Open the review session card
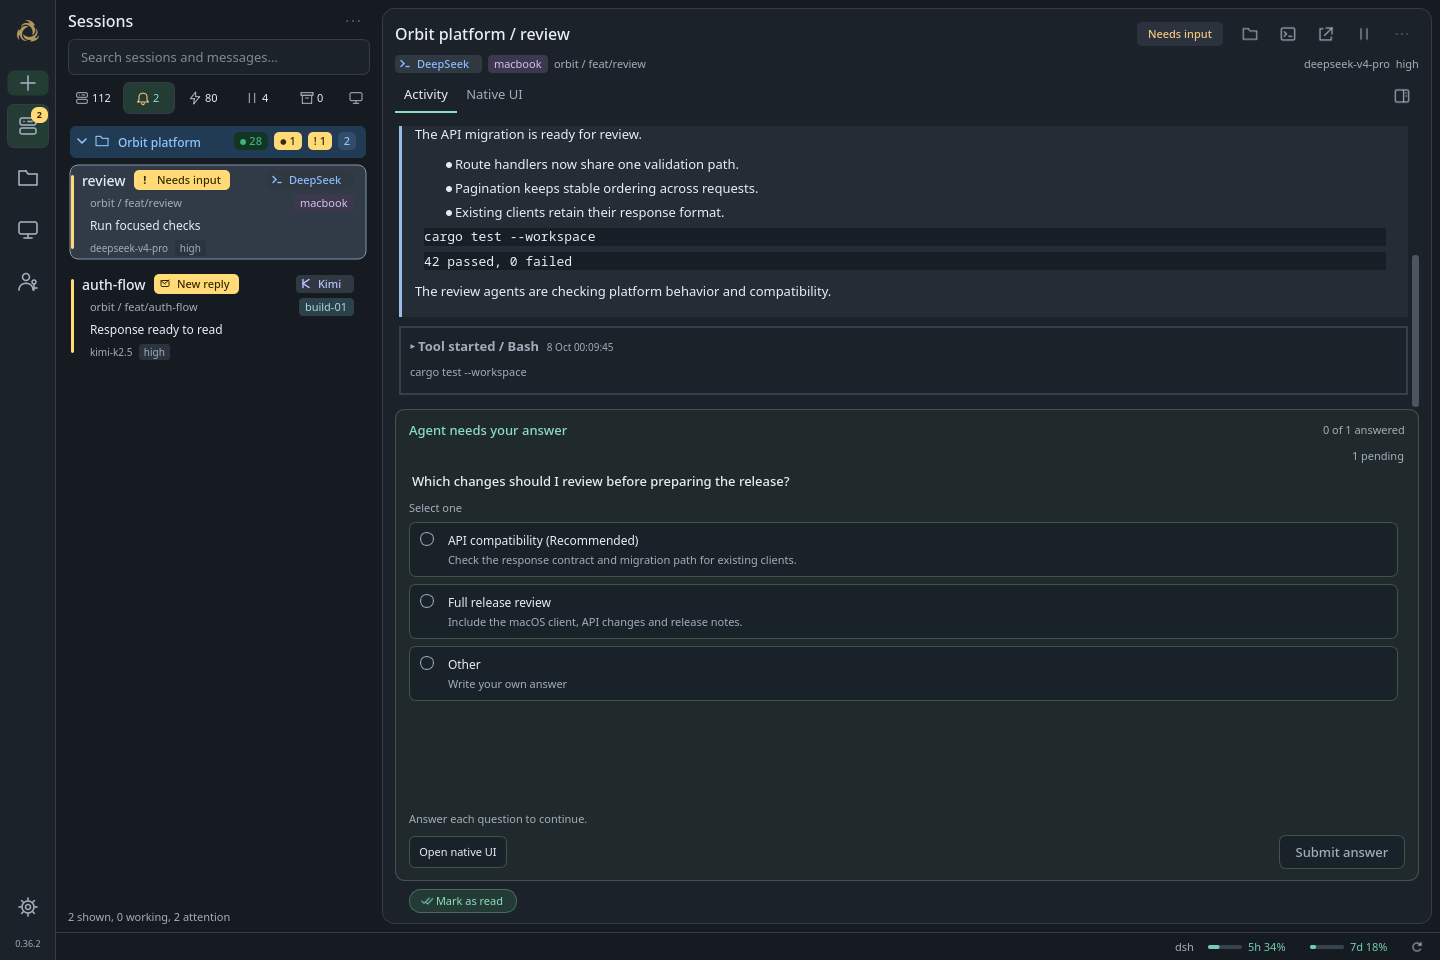Screen dimensions: 1440x960 (x=218, y=212)
